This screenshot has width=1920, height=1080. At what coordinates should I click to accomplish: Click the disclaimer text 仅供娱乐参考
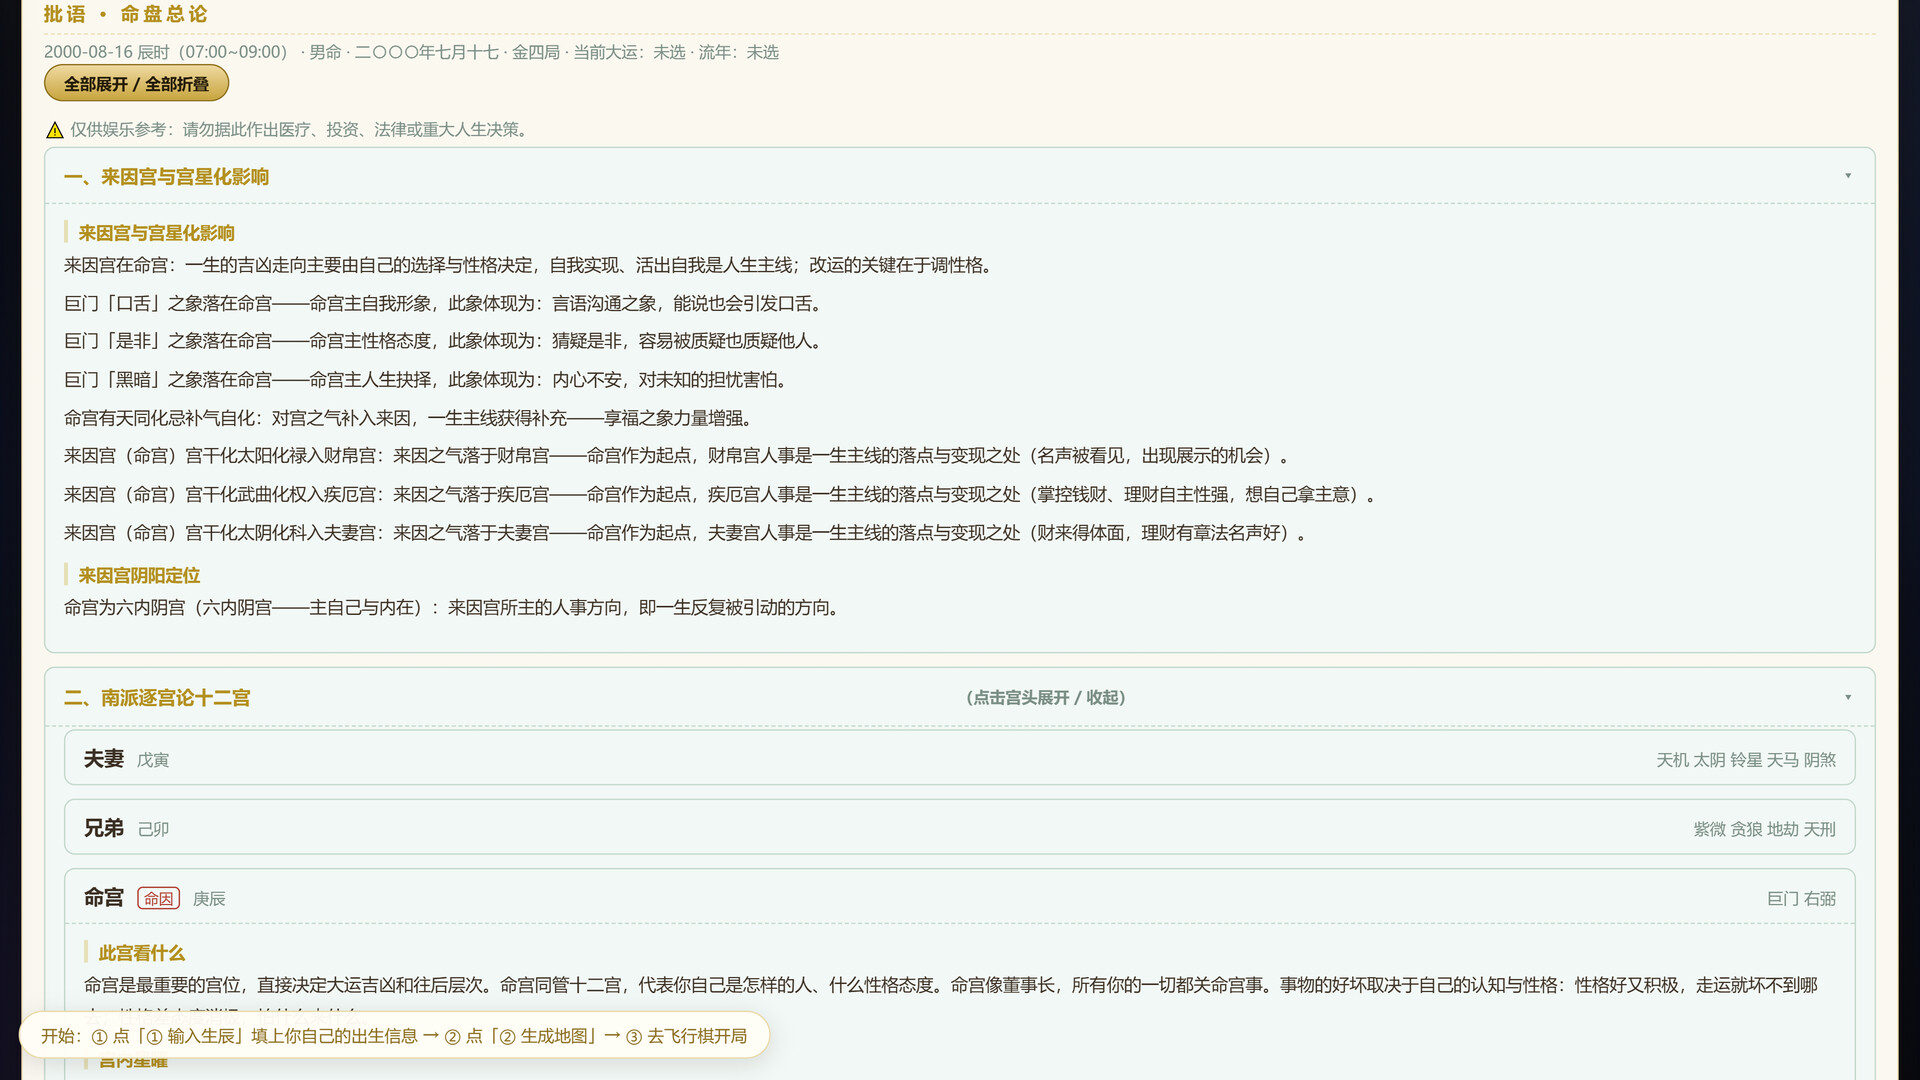(301, 130)
